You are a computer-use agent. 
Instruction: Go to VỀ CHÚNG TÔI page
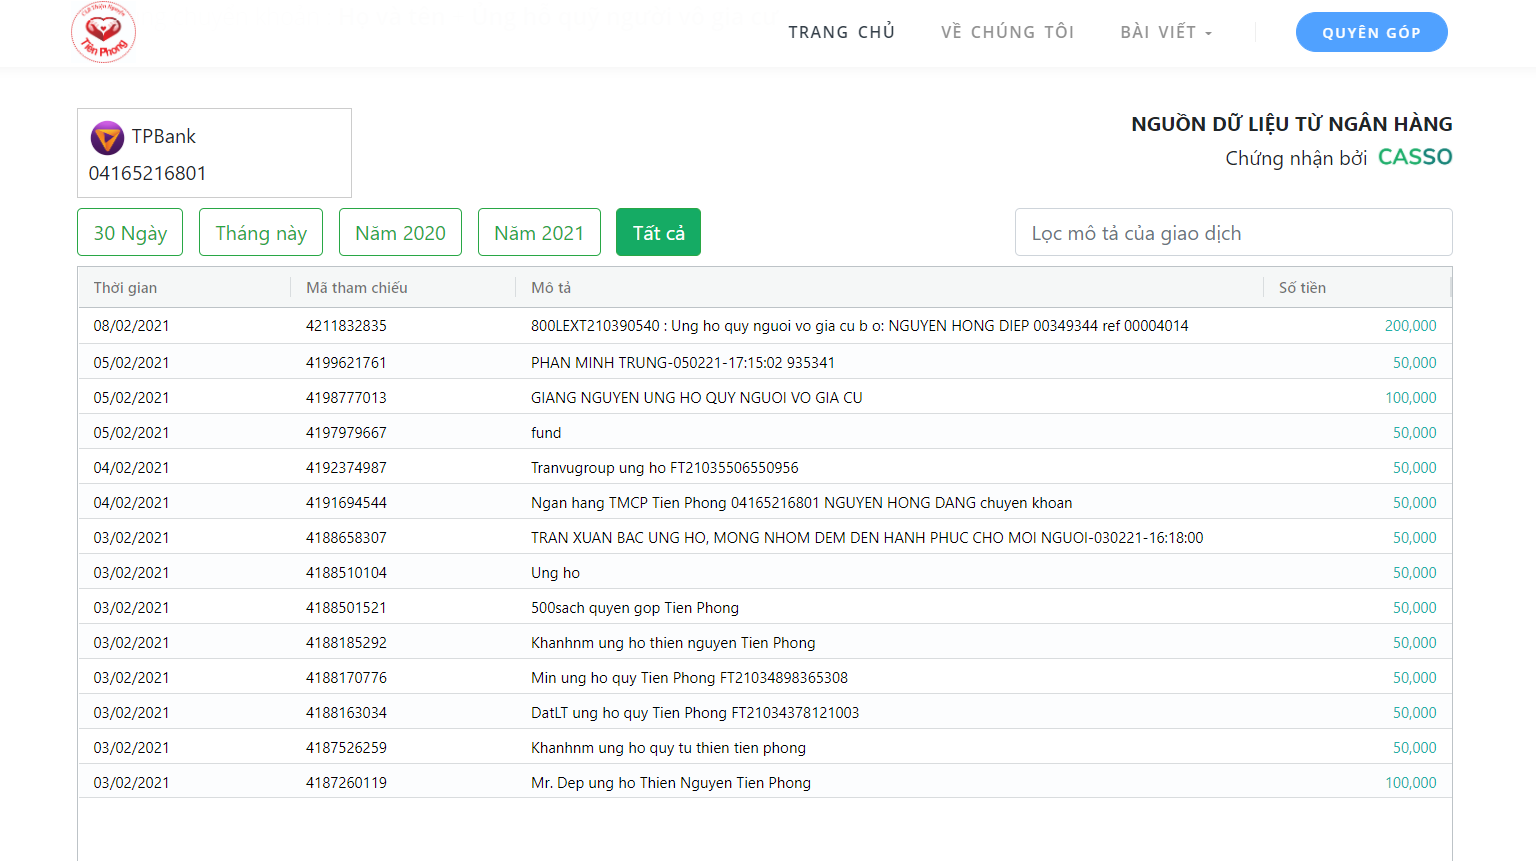1007,32
